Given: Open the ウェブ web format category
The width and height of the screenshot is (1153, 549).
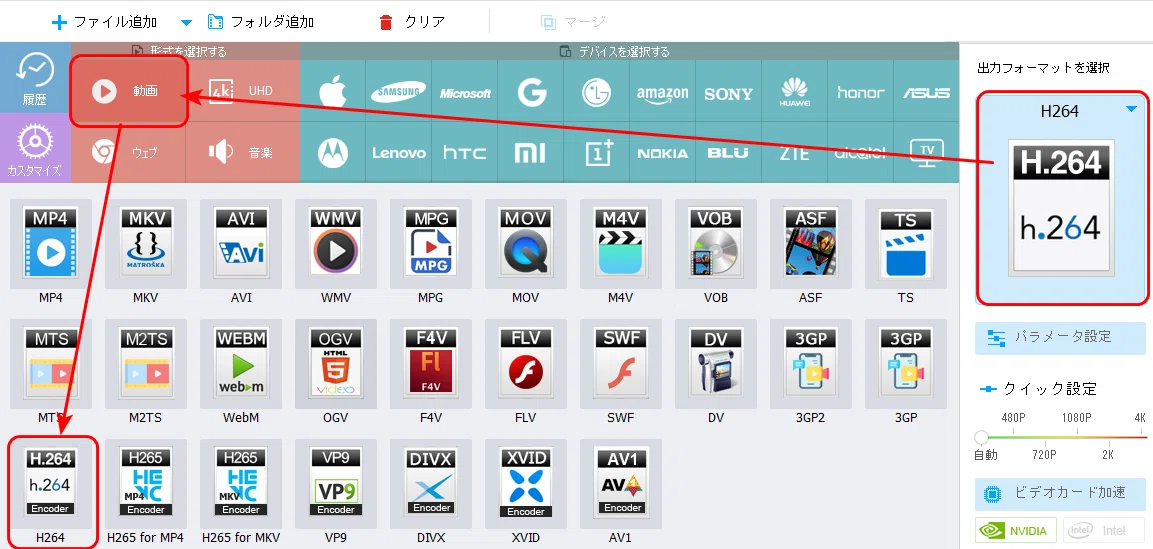Looking at the screenshot, I should (x=128, y=152).
